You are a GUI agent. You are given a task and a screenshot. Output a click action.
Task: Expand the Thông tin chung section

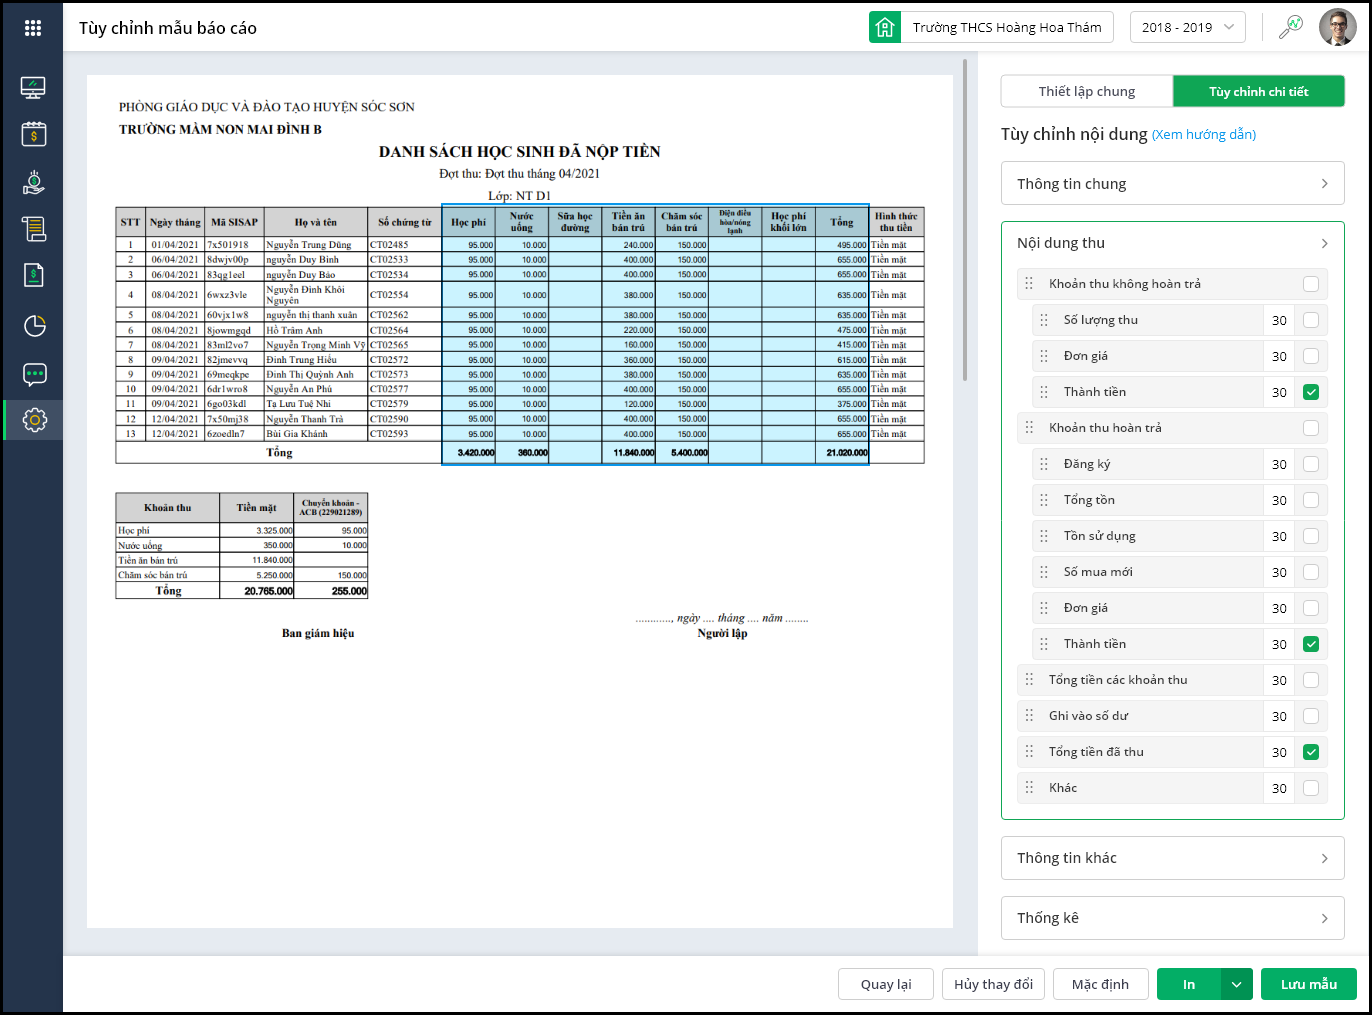[x=1172, y=184]
